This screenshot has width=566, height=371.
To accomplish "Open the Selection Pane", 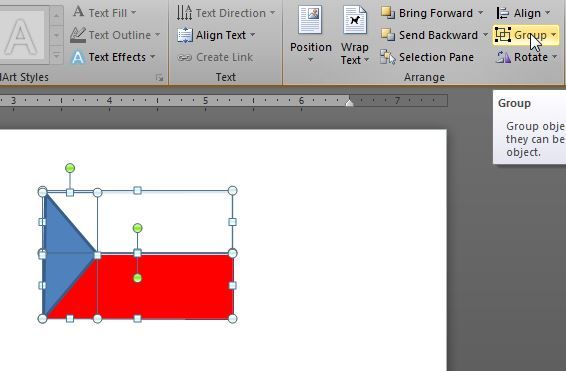I will pos(427,57).
